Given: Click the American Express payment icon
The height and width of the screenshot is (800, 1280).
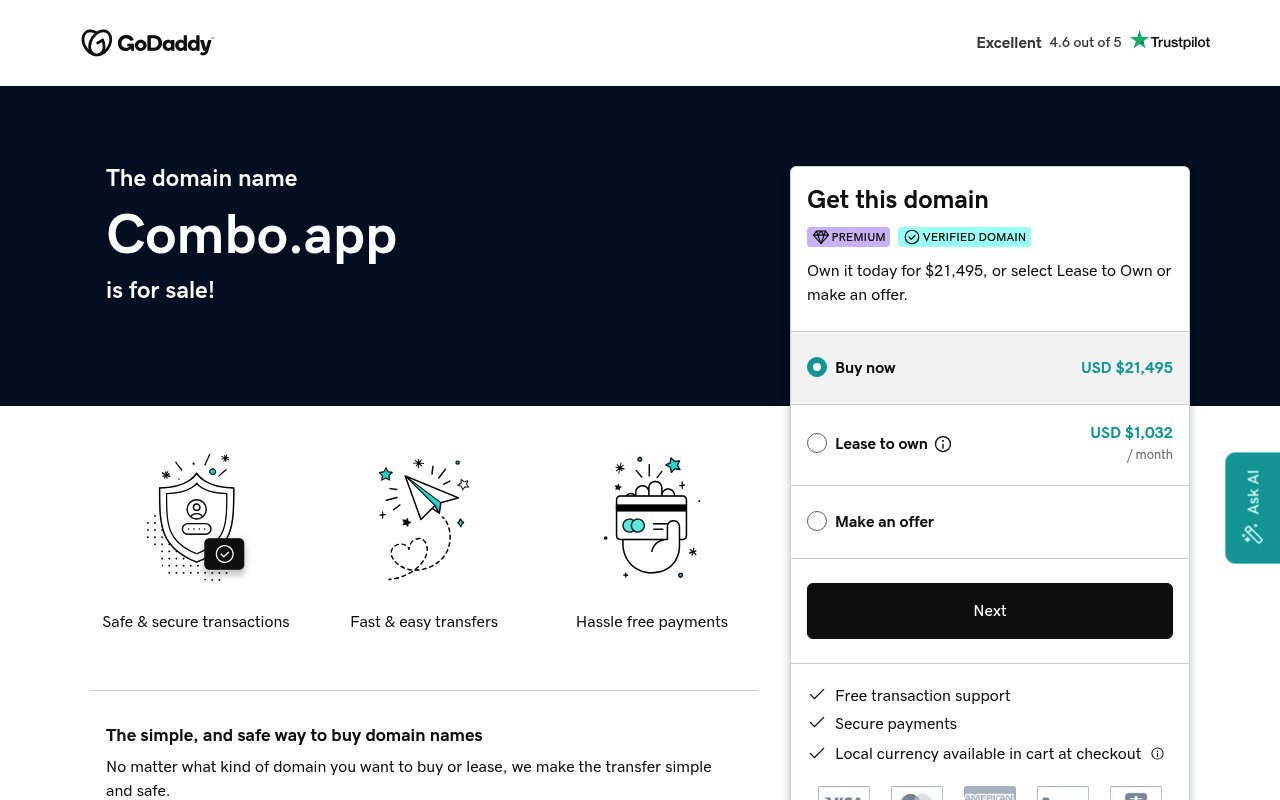Looking at the screenshot, I should coord(990,793).
